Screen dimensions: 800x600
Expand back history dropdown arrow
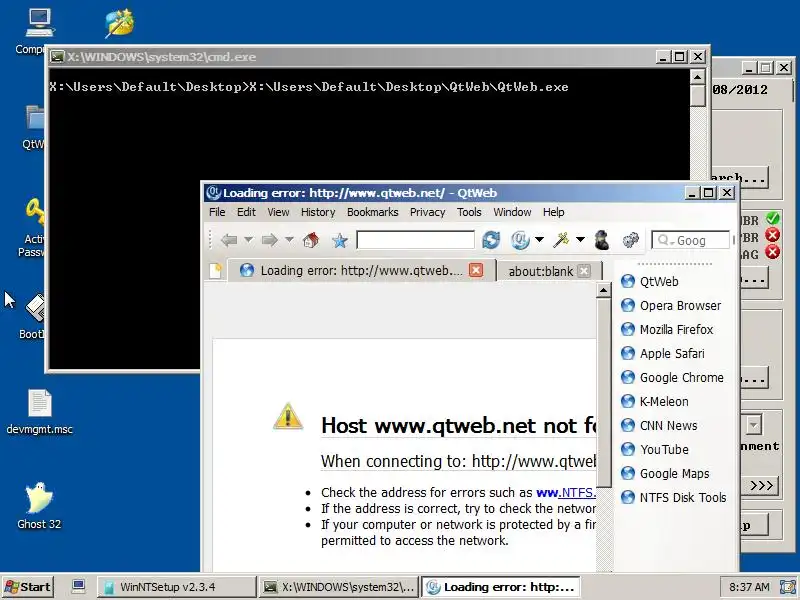point(248,240)
